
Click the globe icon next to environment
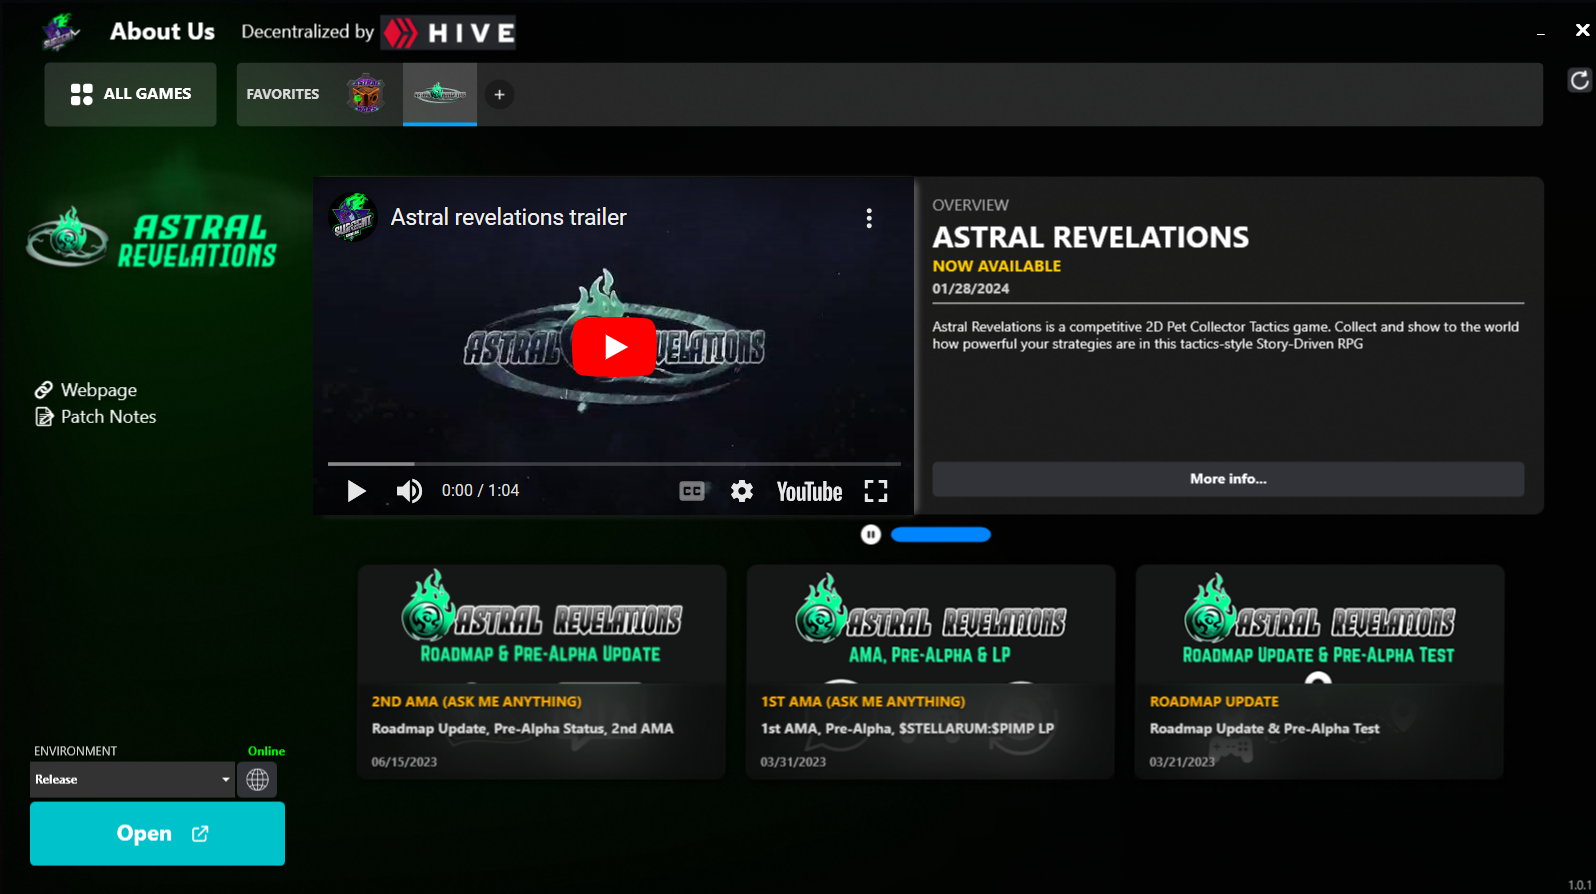tap(258, 780)
